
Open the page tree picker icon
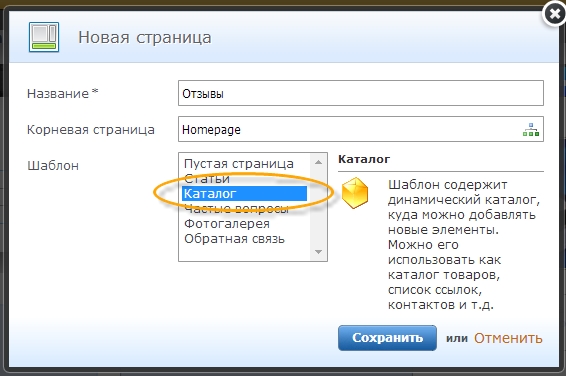pos(531,129)
